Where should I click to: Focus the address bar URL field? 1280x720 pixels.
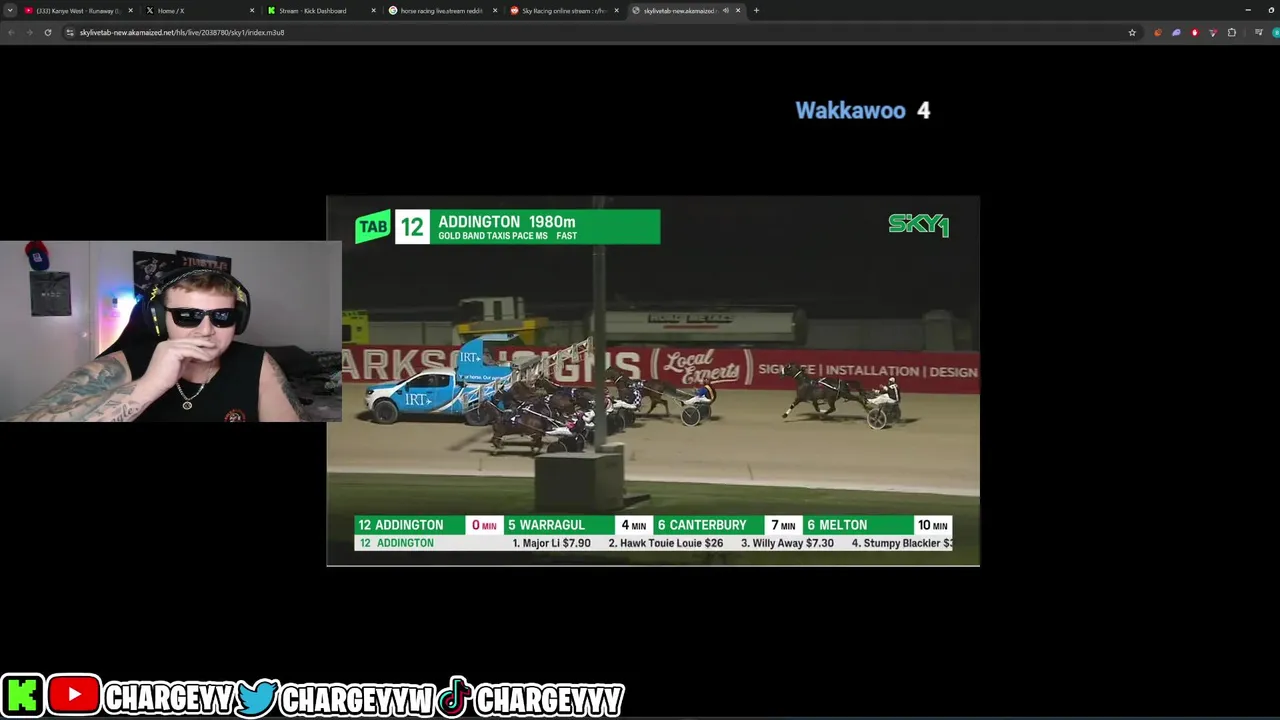pyautogui.click(x=600, y=32)
